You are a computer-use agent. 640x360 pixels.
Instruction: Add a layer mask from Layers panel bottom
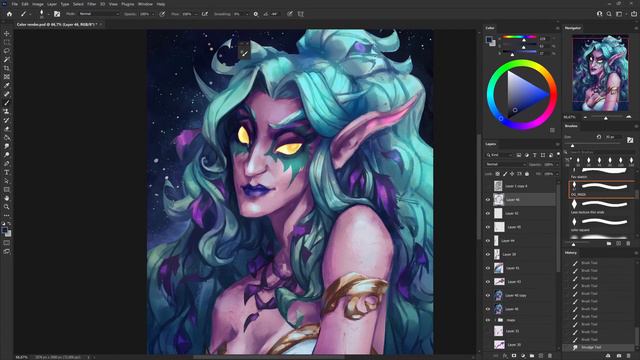coord(514,356)
